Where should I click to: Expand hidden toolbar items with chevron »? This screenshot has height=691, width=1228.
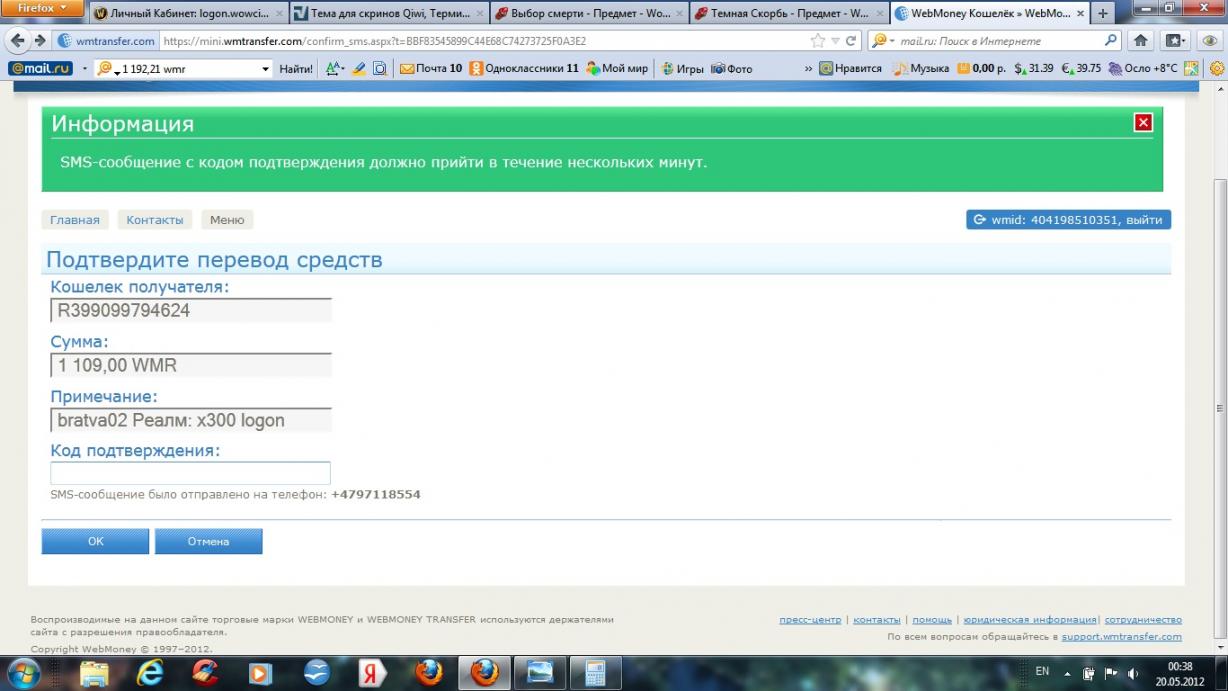coord(808,69)
